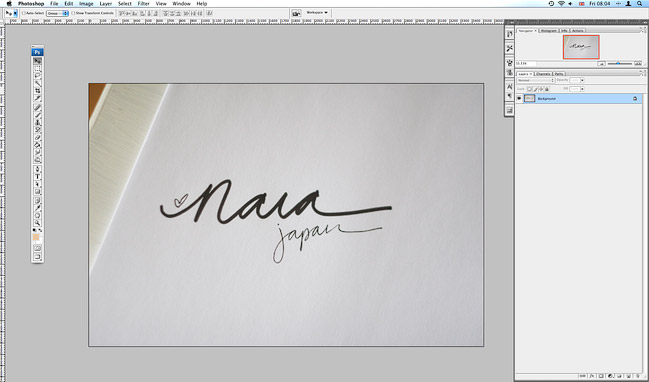Image resolution: width=649 pixels, height=382 pixels.
Task: Hide the Background layer with eye icon
Action: click(519, 98)
